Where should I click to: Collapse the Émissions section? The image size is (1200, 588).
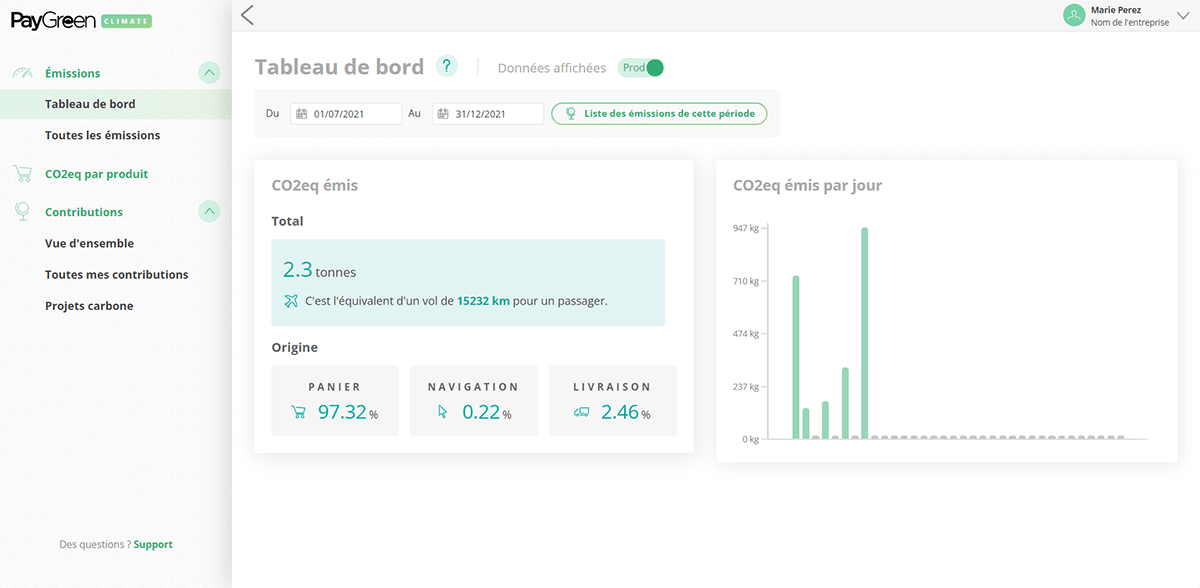pyautogui.click(x=209, y=73)
